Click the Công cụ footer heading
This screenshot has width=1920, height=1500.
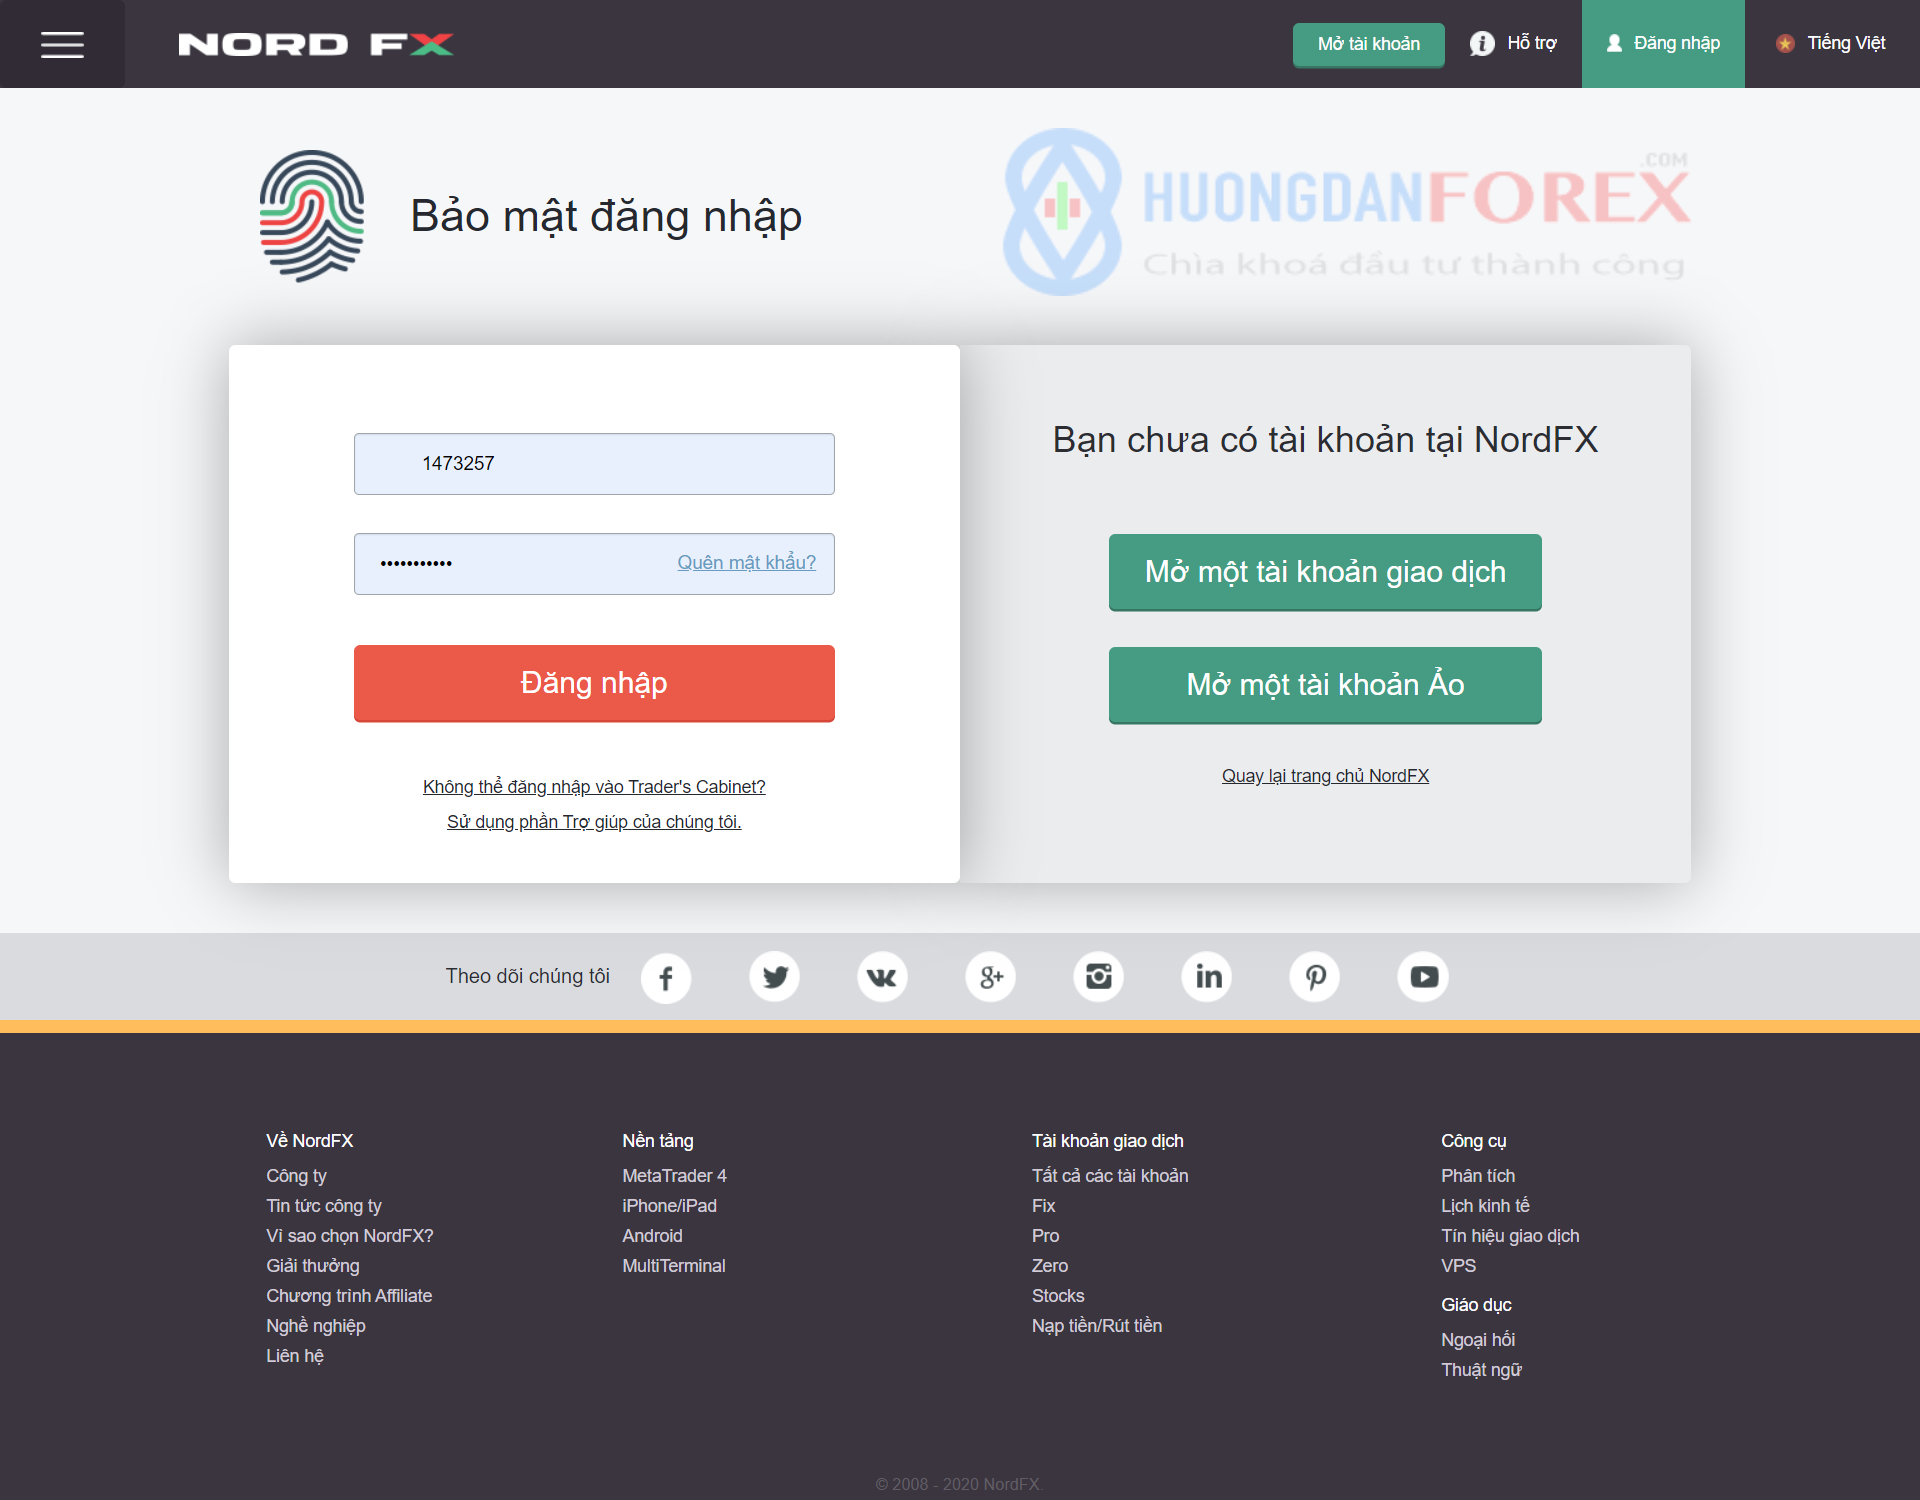pos(1474,1141)
